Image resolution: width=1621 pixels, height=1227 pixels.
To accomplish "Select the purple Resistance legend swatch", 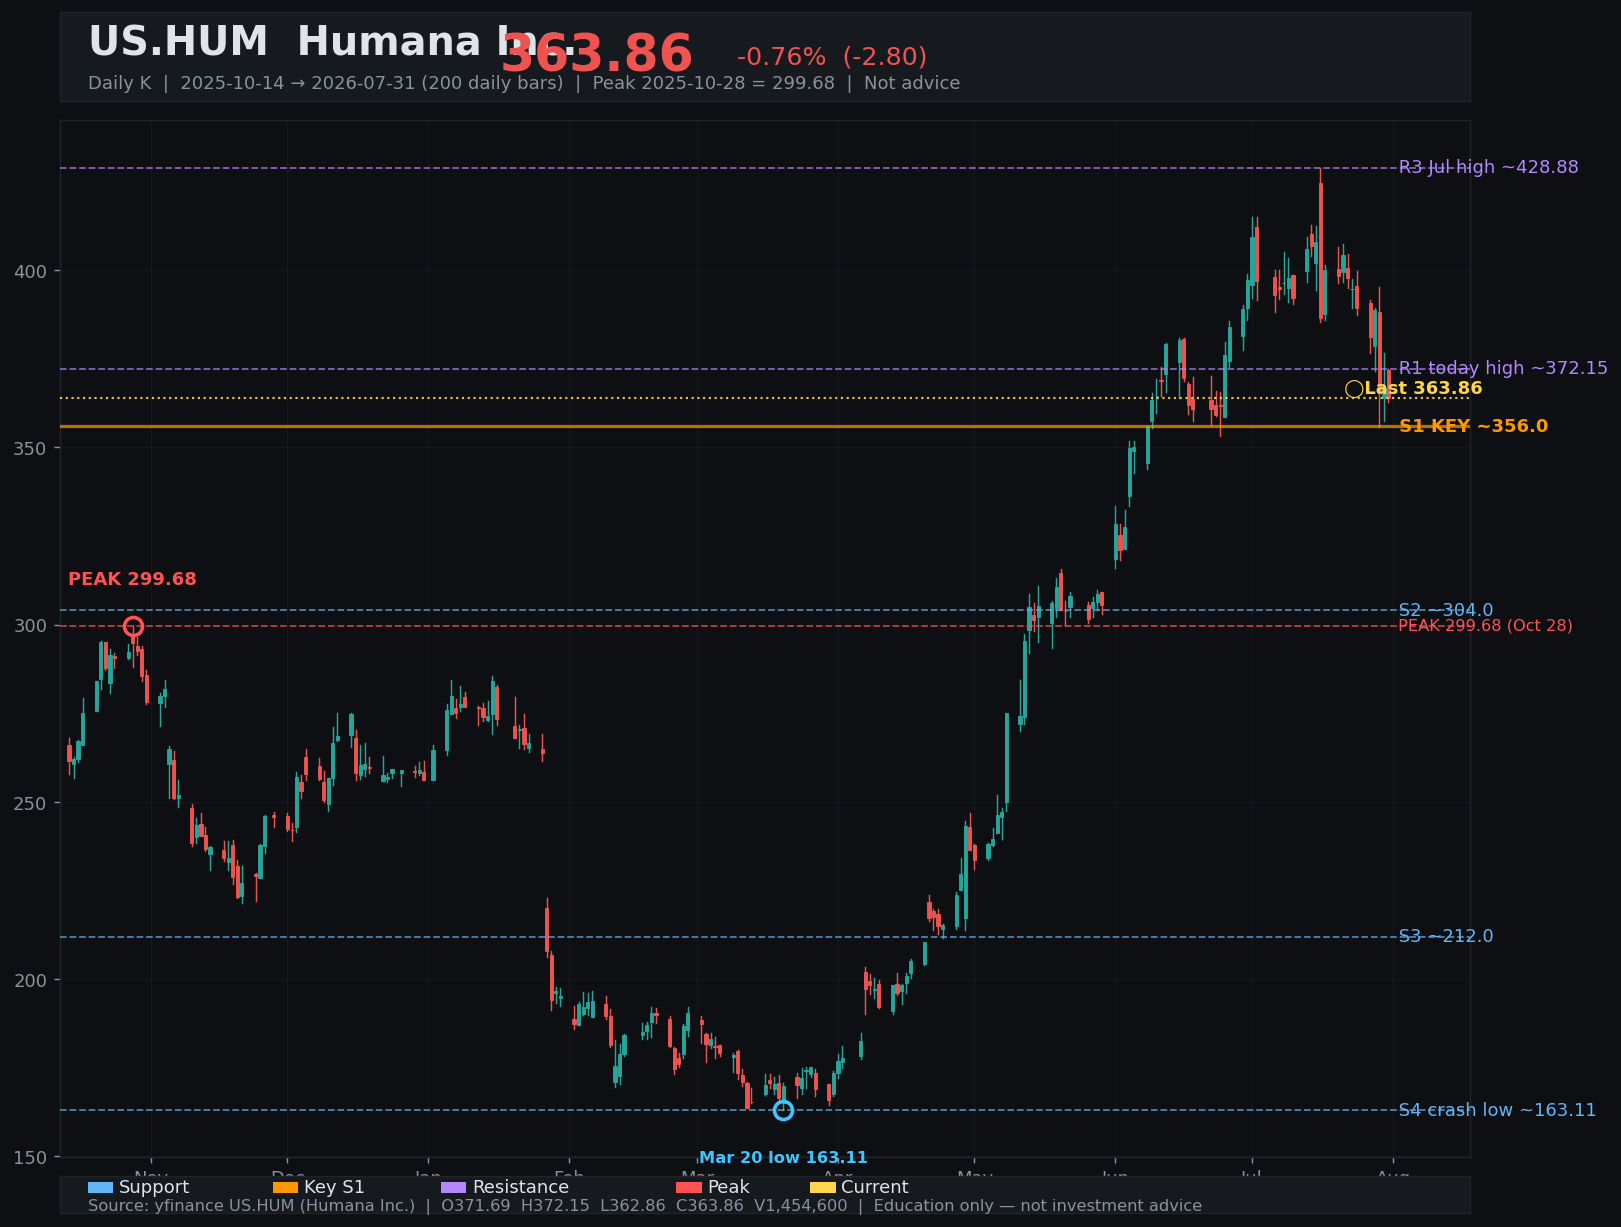I will 454,1187.
